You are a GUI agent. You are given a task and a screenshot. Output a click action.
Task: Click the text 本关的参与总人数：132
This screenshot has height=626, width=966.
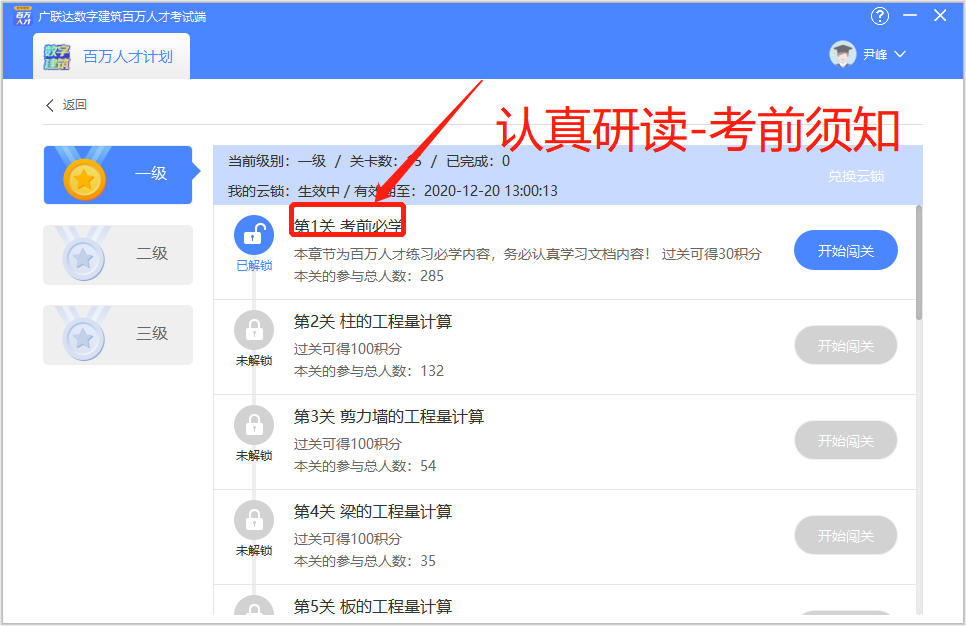[x=368, y=371]
